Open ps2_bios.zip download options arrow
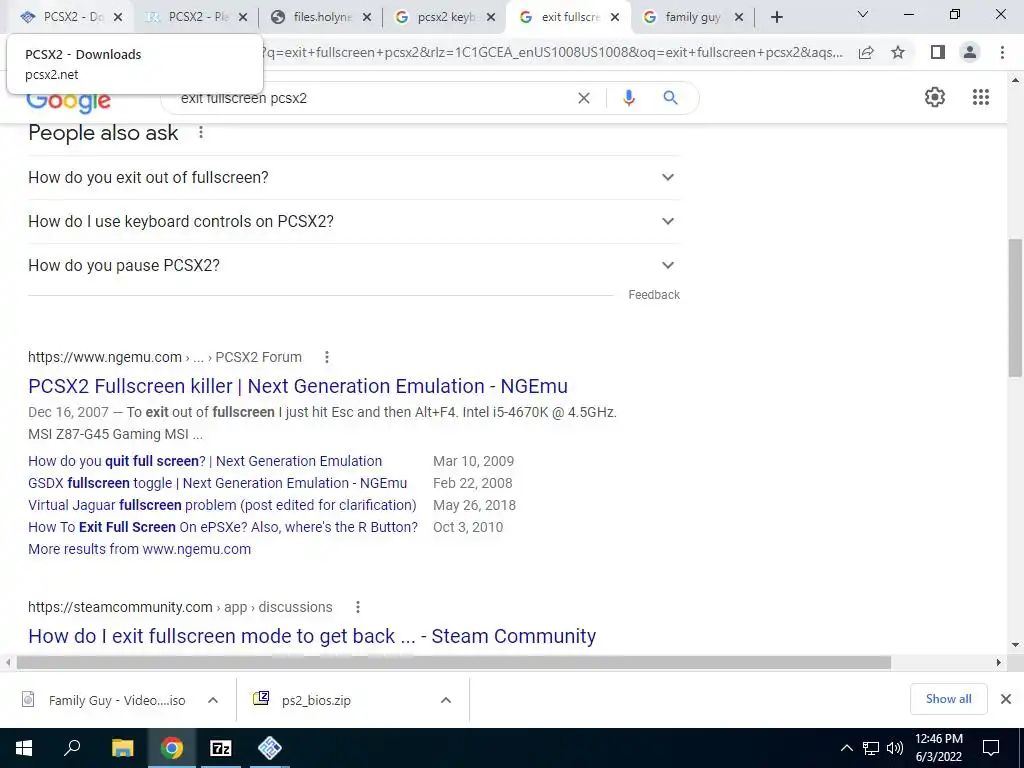This screenshot has height=768, width=1024. pyautogui.click(x=445, y=700)
